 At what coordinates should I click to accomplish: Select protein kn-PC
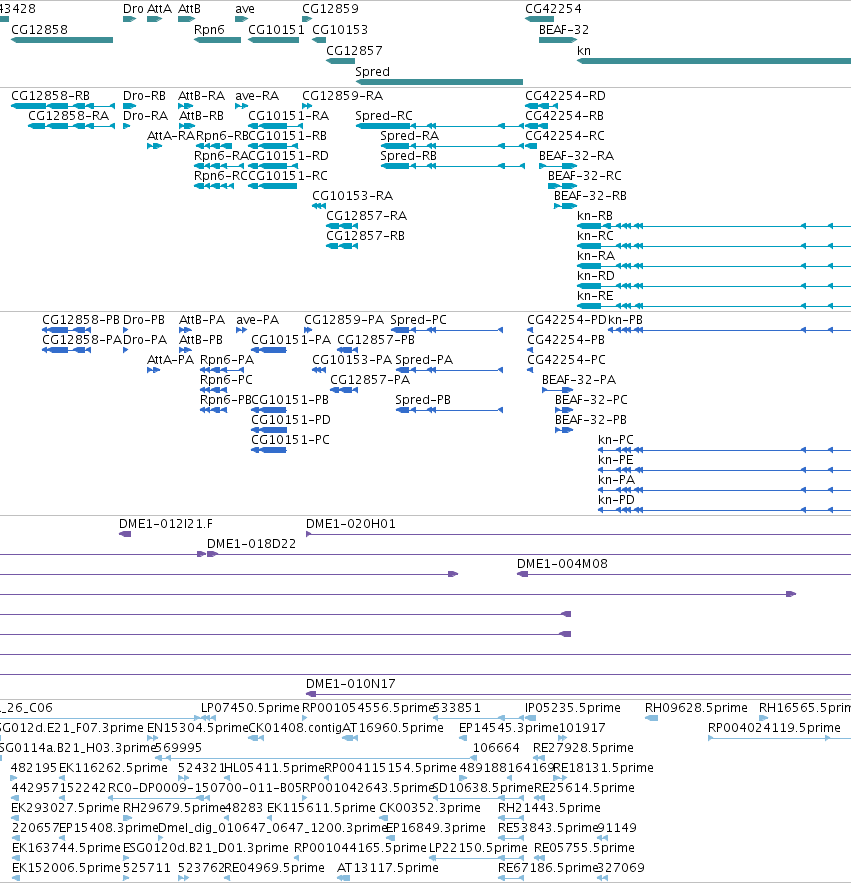point(724,450)
